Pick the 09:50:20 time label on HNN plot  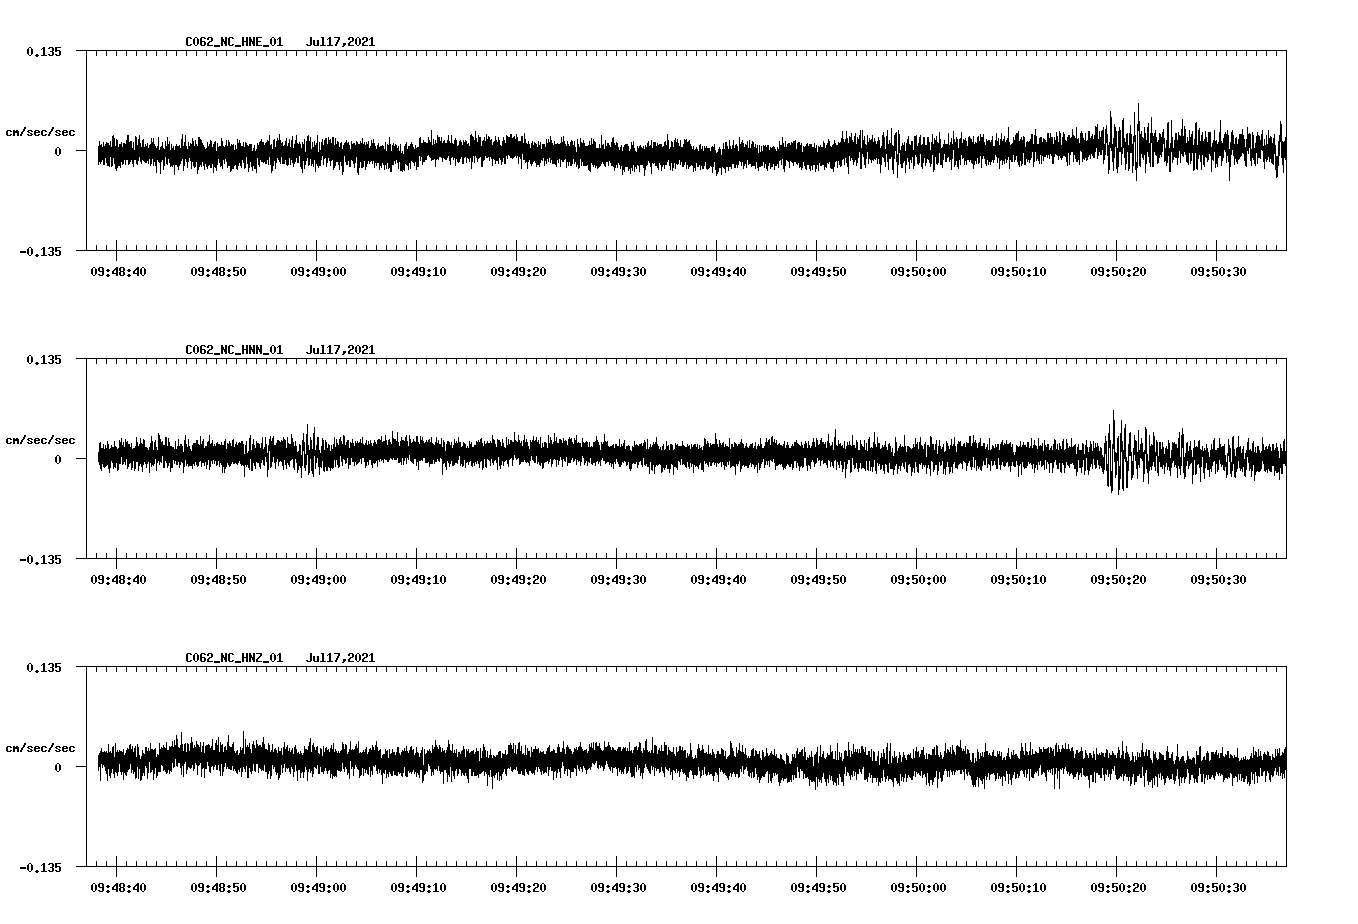click(x=1118, y=579)
